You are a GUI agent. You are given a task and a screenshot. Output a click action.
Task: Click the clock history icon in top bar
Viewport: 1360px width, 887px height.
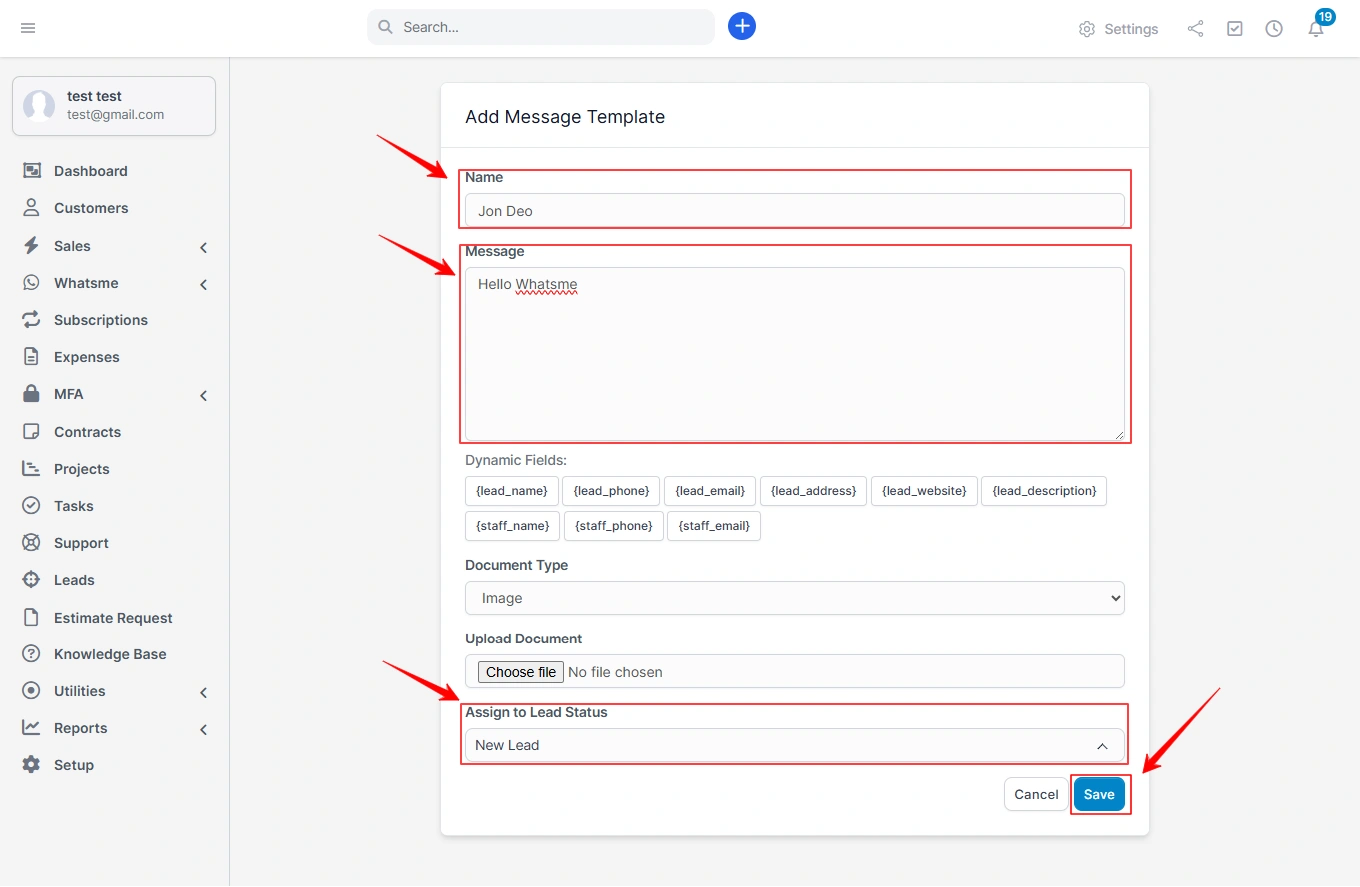1274,28
